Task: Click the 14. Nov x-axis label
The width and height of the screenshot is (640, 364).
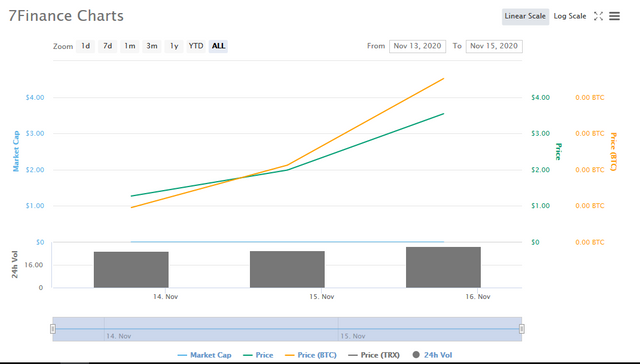Action: [165, 297]
